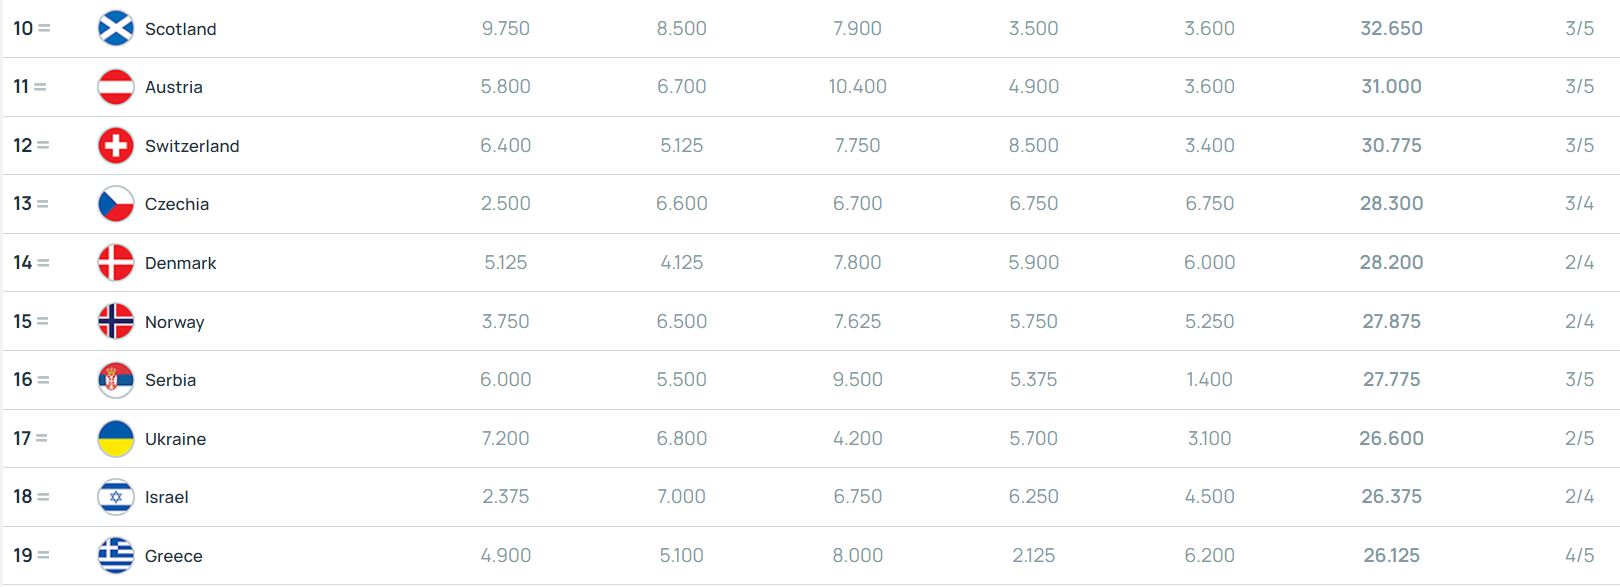1620x587 pixels.
Task: Click the Austria flag icon
Action: point(116,87)
